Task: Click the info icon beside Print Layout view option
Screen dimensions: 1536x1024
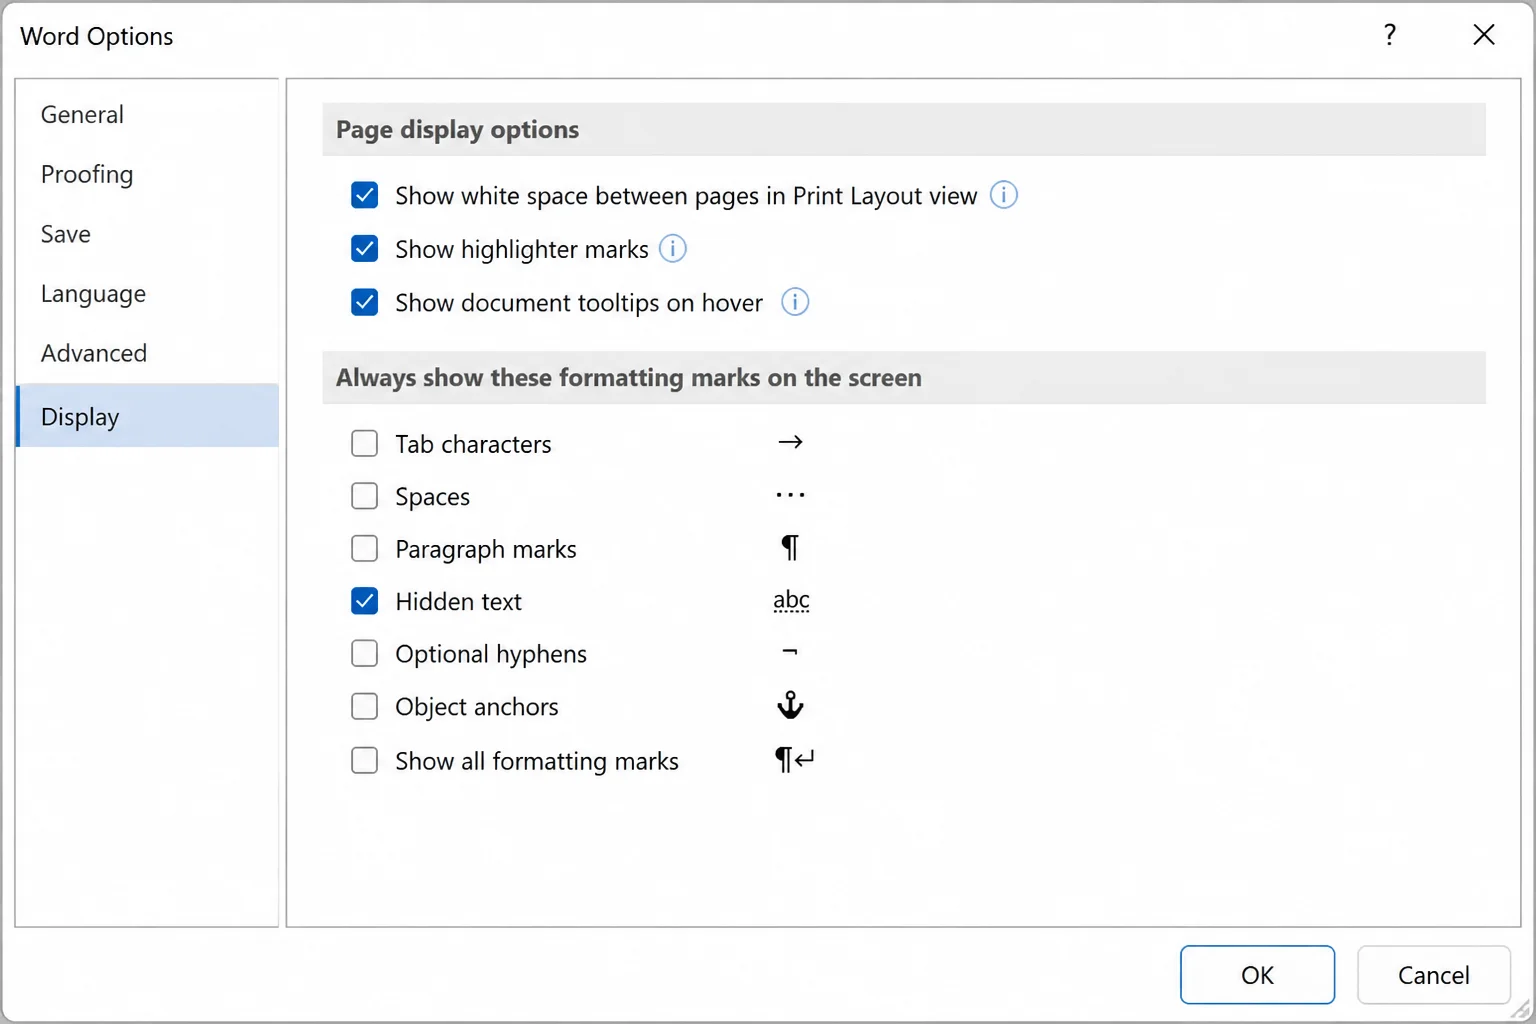Action: pyautogui.click(x=1003, y=194)
